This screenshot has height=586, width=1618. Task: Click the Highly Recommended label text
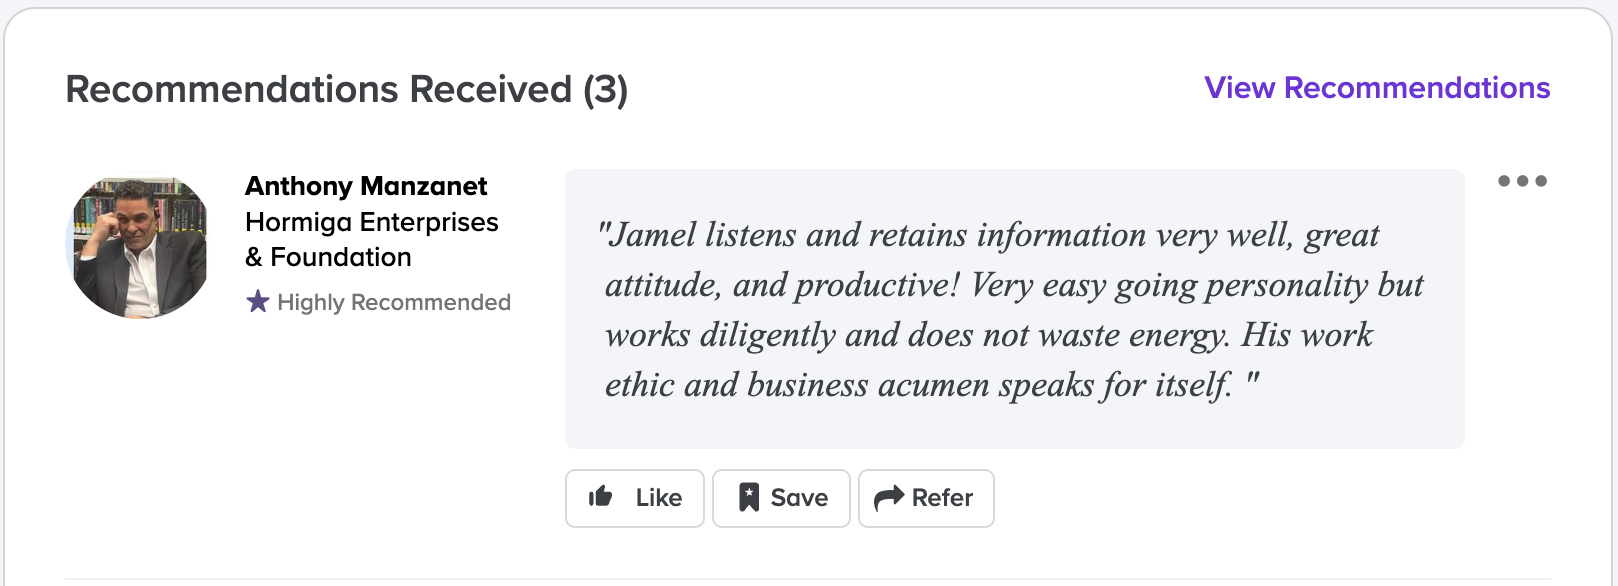click(x=394, y=302)
